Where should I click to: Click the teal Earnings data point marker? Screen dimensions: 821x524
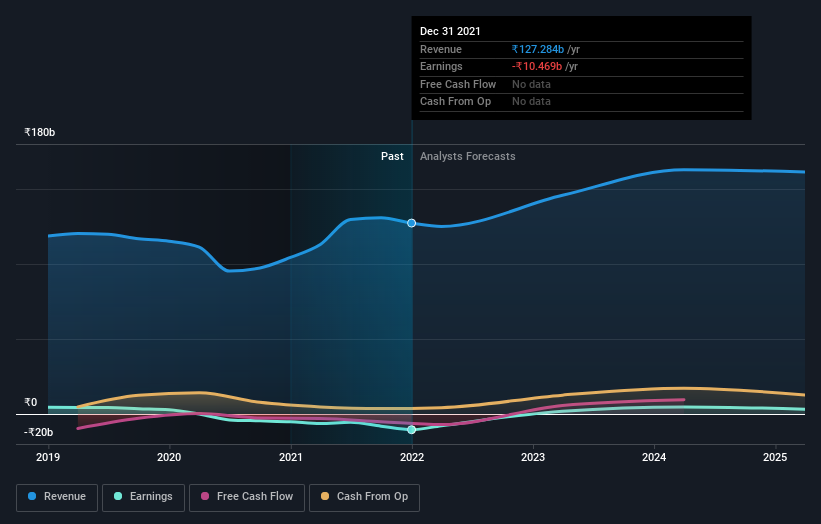[x=412, y=430]
